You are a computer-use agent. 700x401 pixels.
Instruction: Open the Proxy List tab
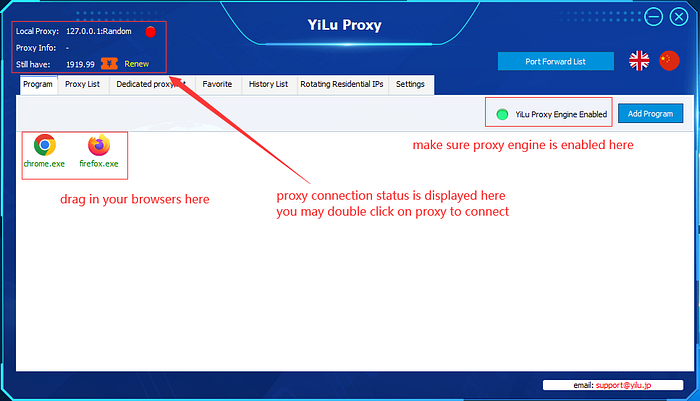(83, 84)
